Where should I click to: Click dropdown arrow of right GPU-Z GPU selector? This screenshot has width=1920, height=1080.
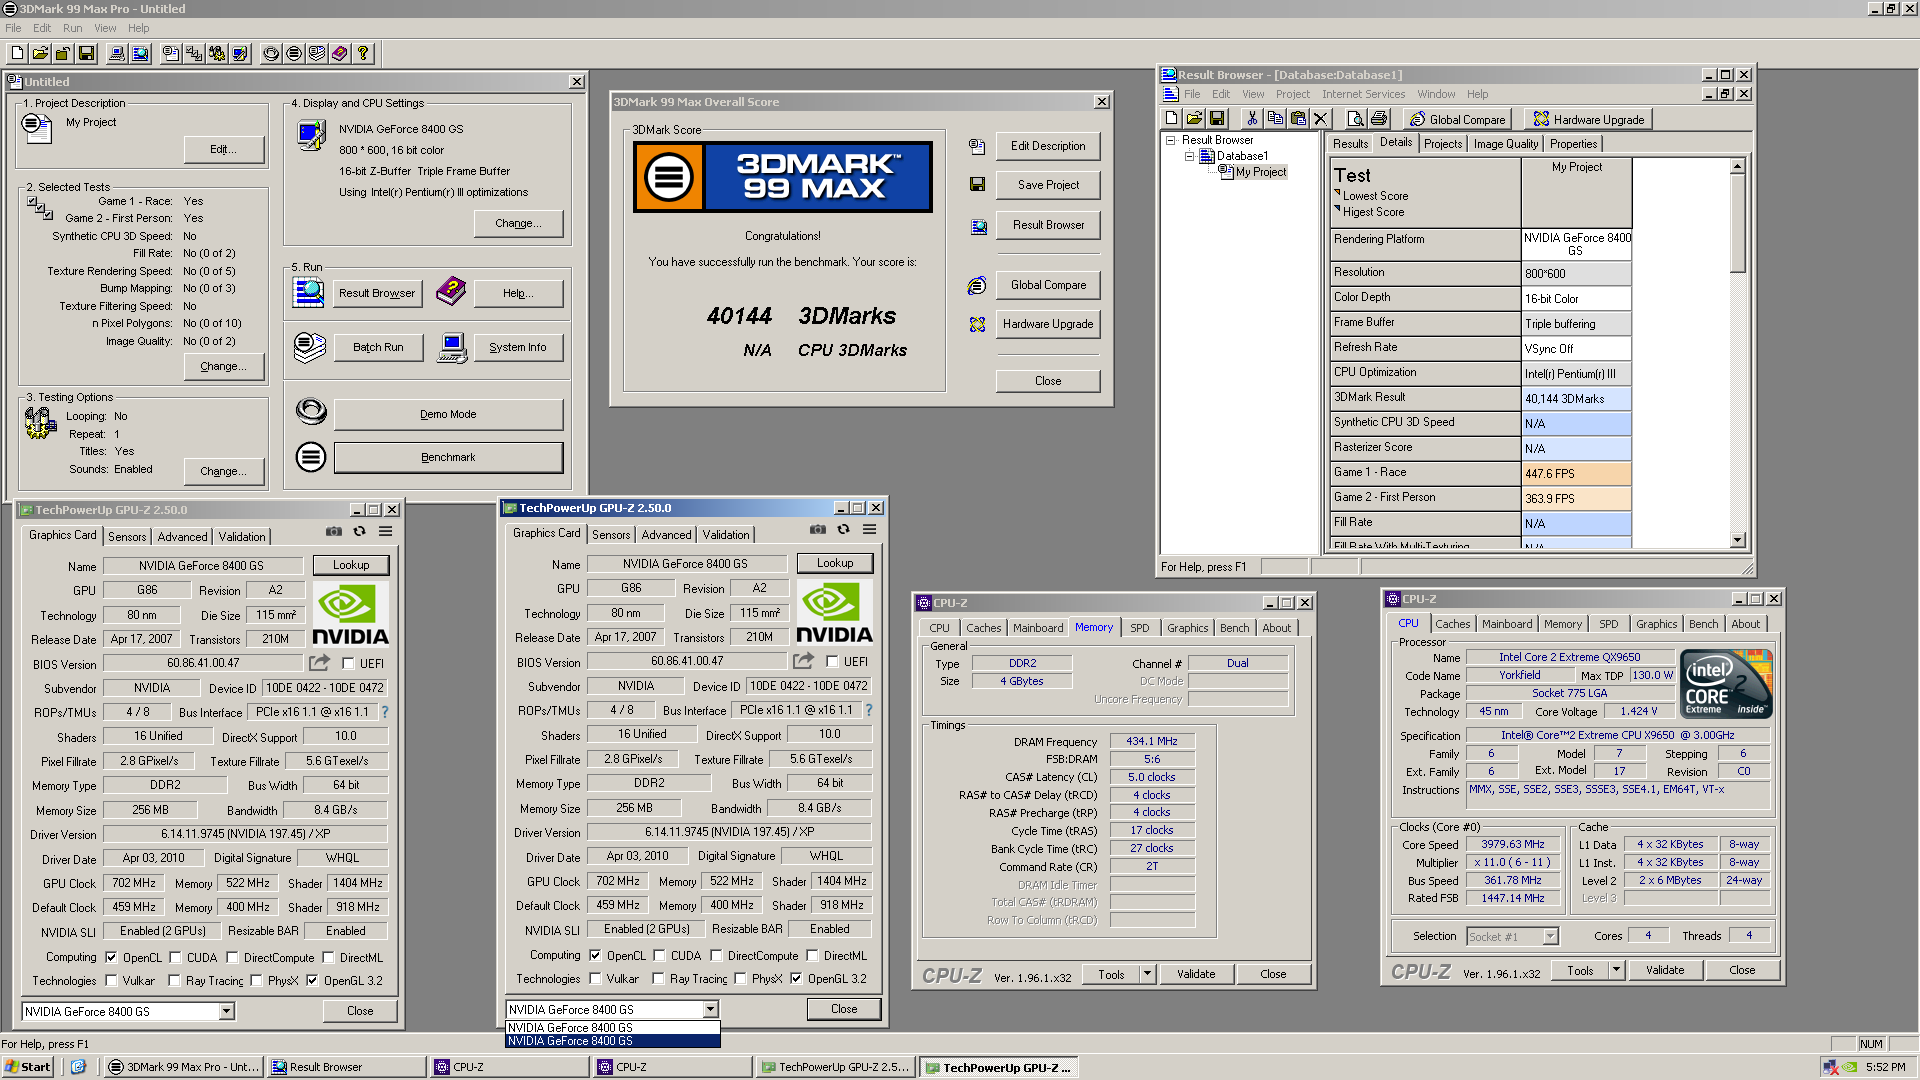click(x=710, y=1009)
